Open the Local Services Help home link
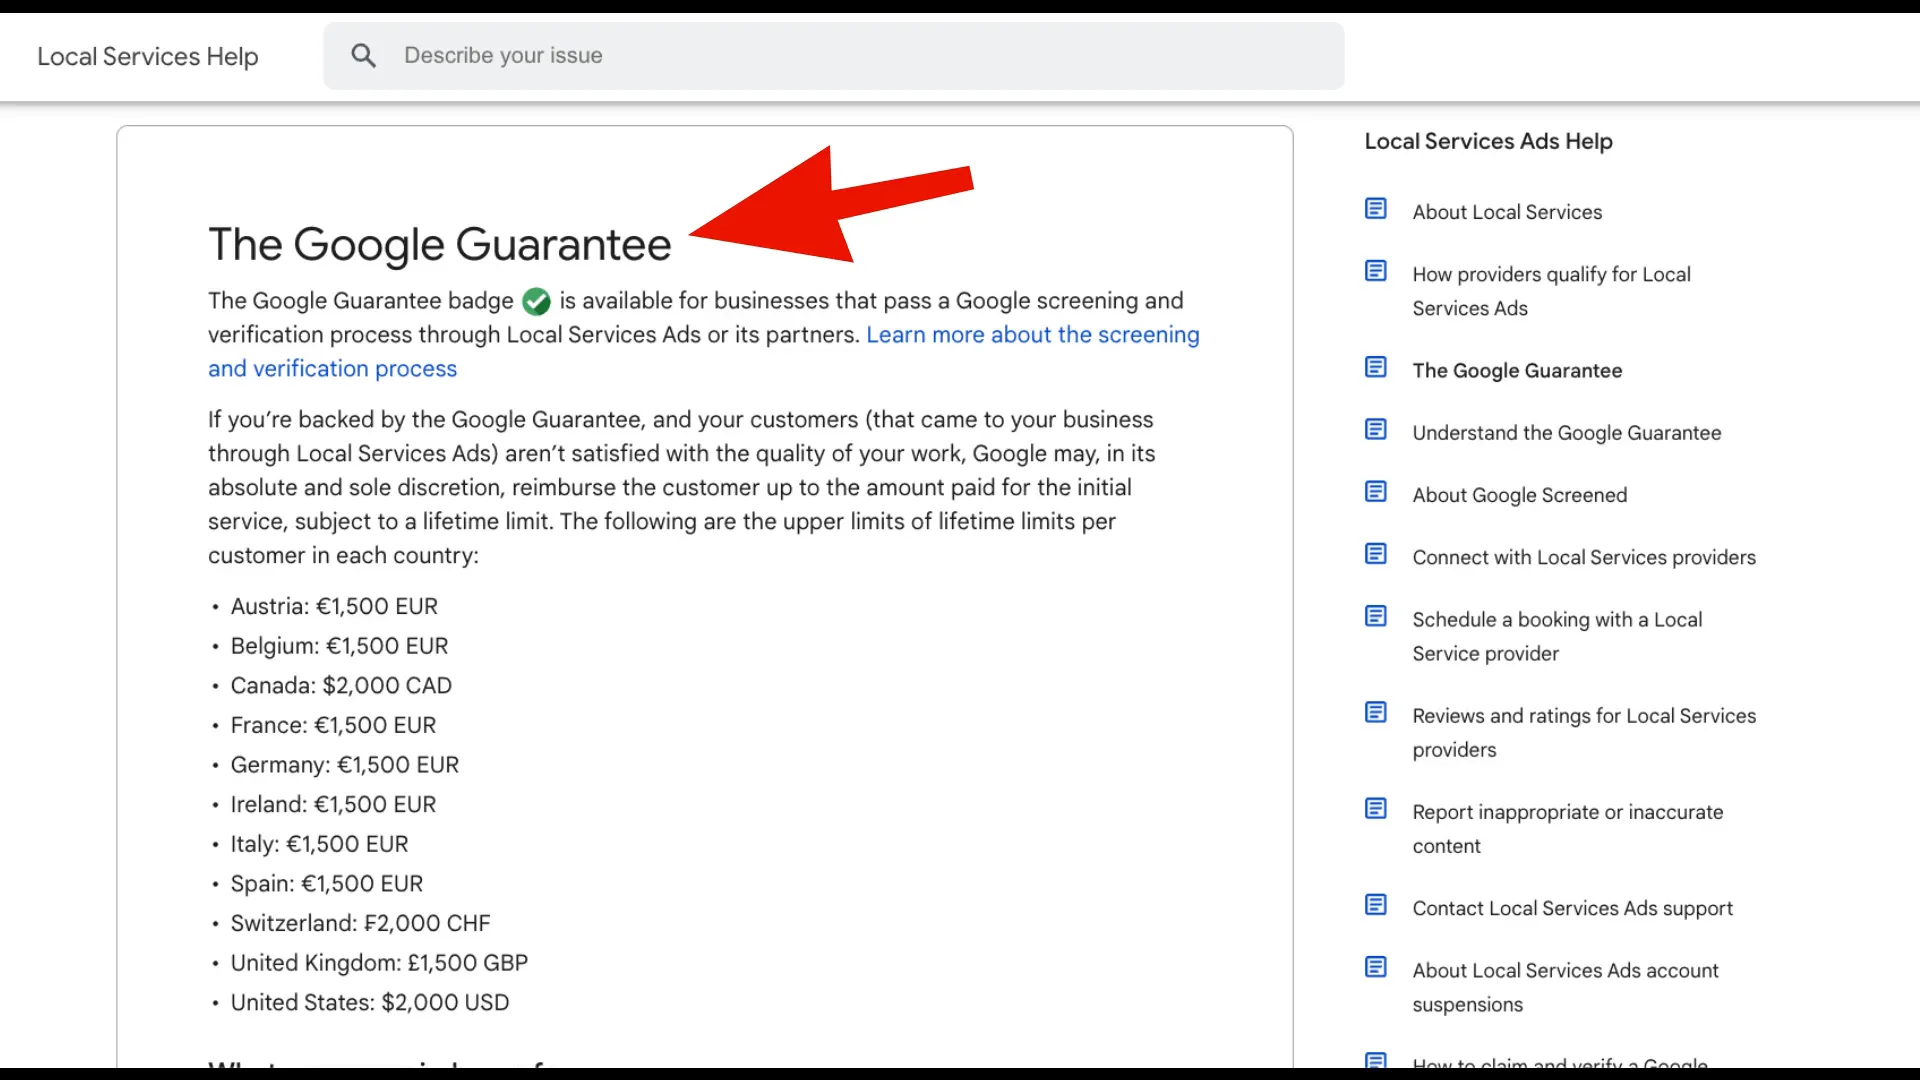Image resolution: width=1920 pixels, height=1080 pixels. 148,57
